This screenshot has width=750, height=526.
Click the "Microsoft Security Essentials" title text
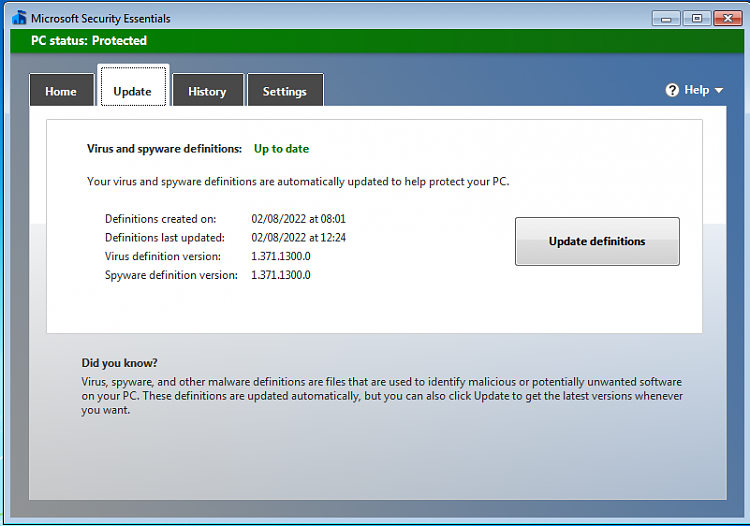pos(100,19)
